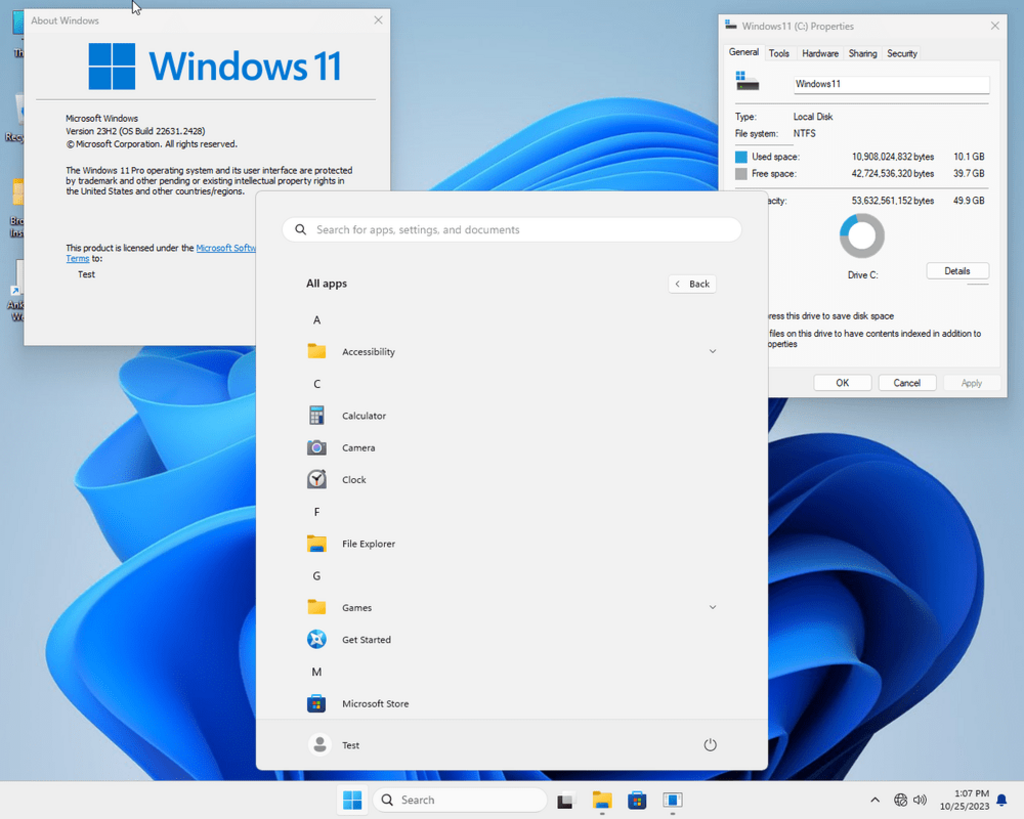Expand the Games folder chevron
1024x819 pixels.
(x=712, y=607)
